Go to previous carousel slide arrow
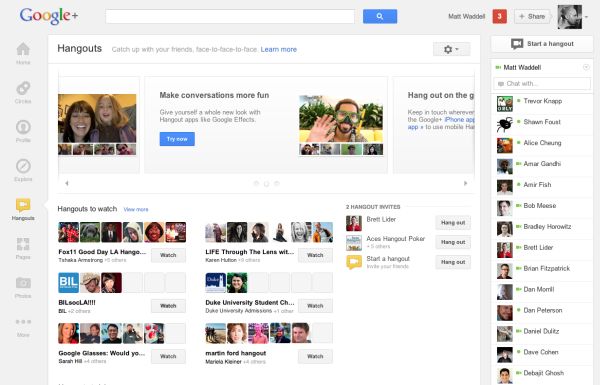Image resolution: width=600 pixels, height=385 pixels. click(67, 183)
